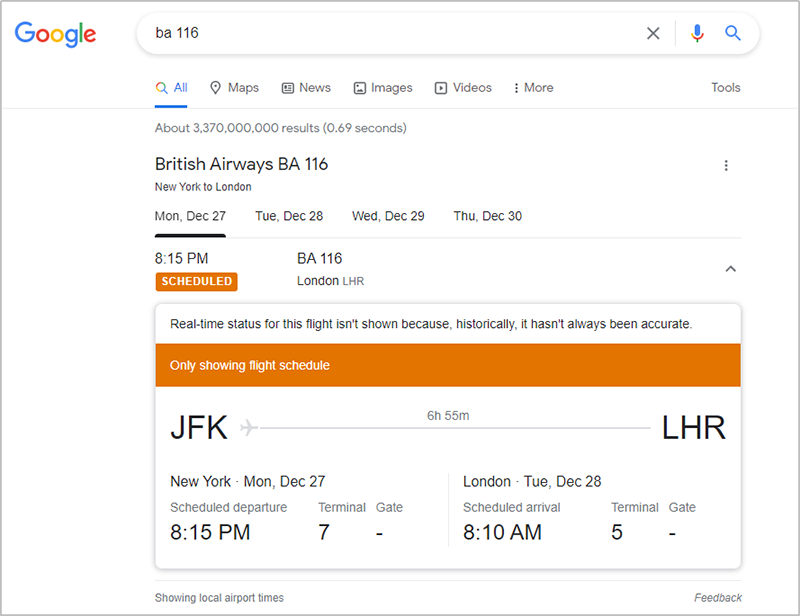Click the Feedback link
The image size is (800, 616).
(x=718, y=598)
